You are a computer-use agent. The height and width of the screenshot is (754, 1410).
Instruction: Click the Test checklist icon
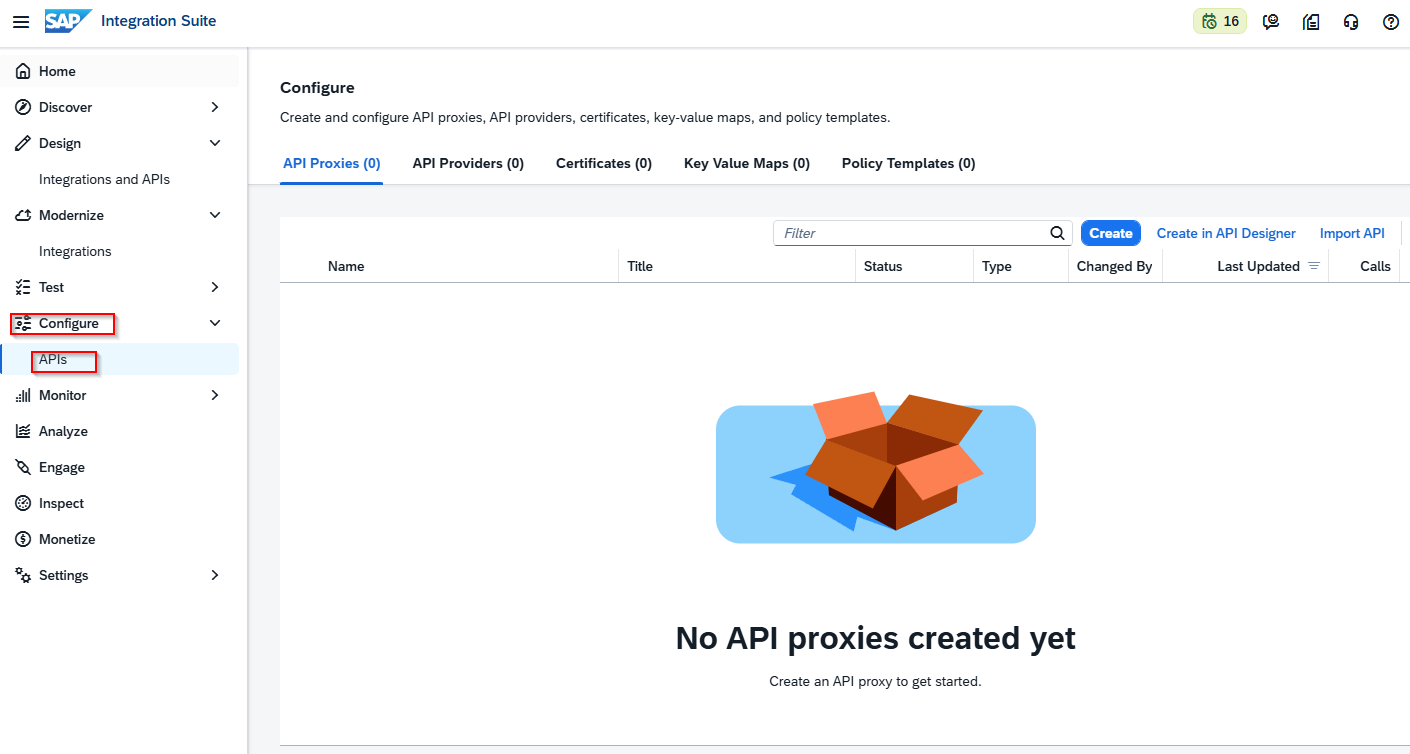click(x=23, y=287)
